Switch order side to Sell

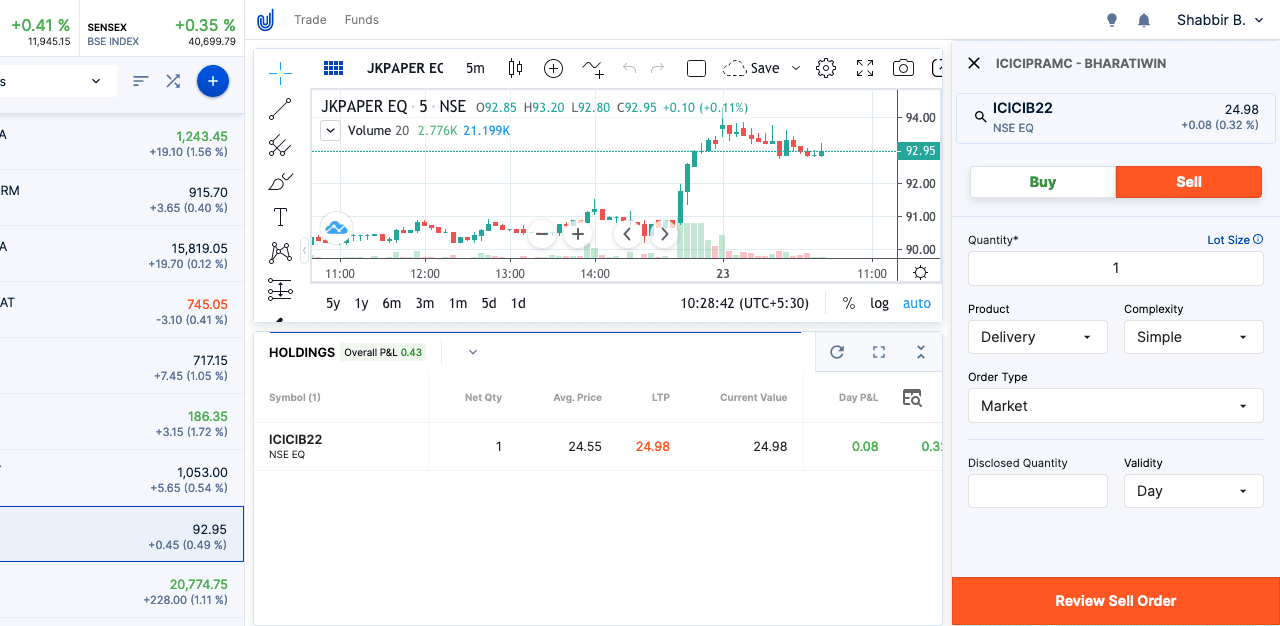coord(1189,182)
